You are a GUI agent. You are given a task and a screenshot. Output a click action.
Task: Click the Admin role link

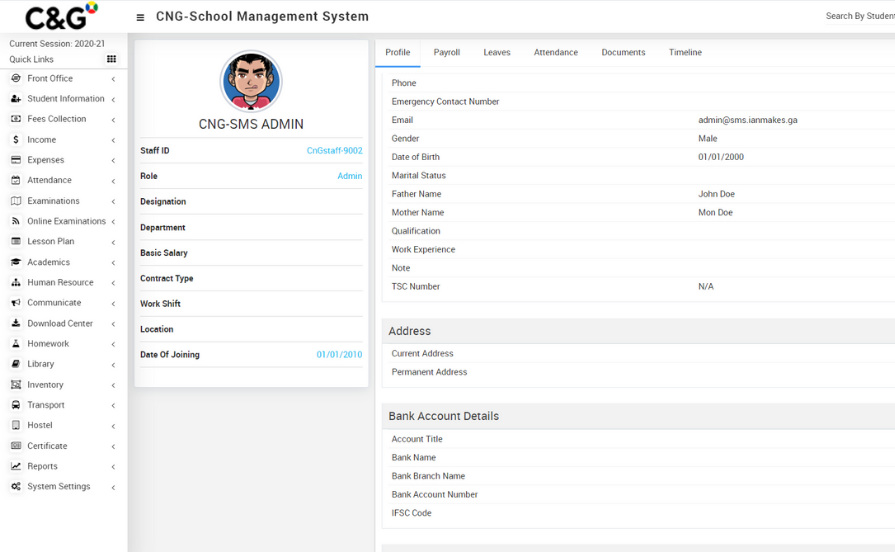(x=349, y=176)
